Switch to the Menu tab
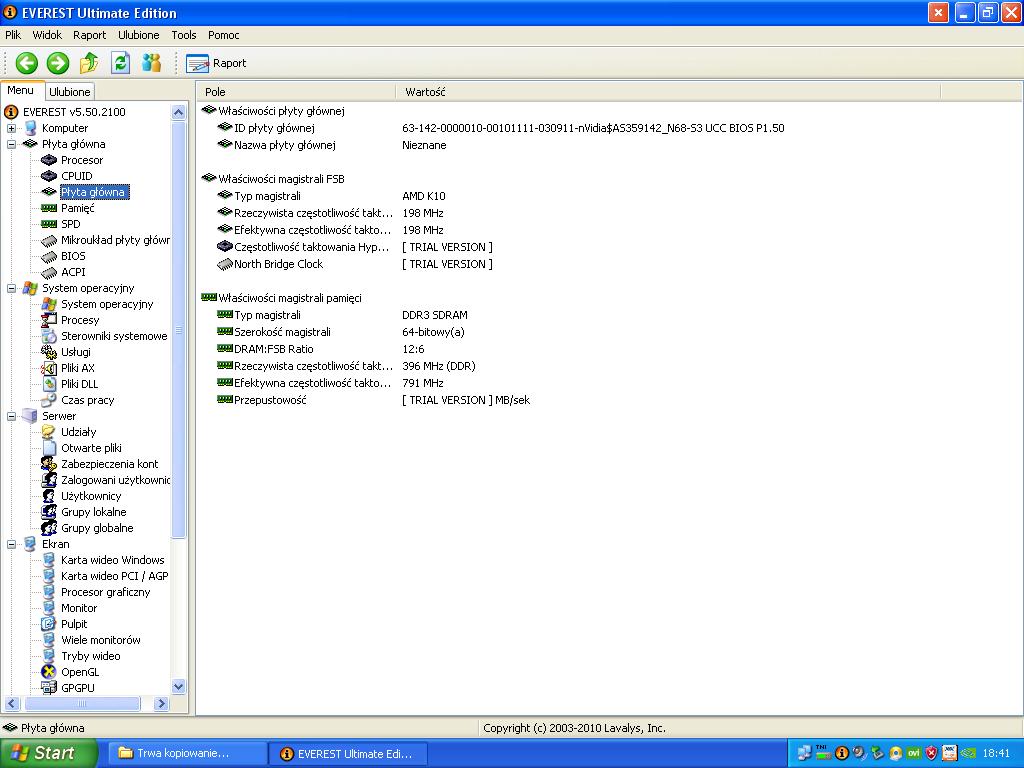Image resolution: width=1024 pixels, height=768 pixels. [x=21, y=91]
